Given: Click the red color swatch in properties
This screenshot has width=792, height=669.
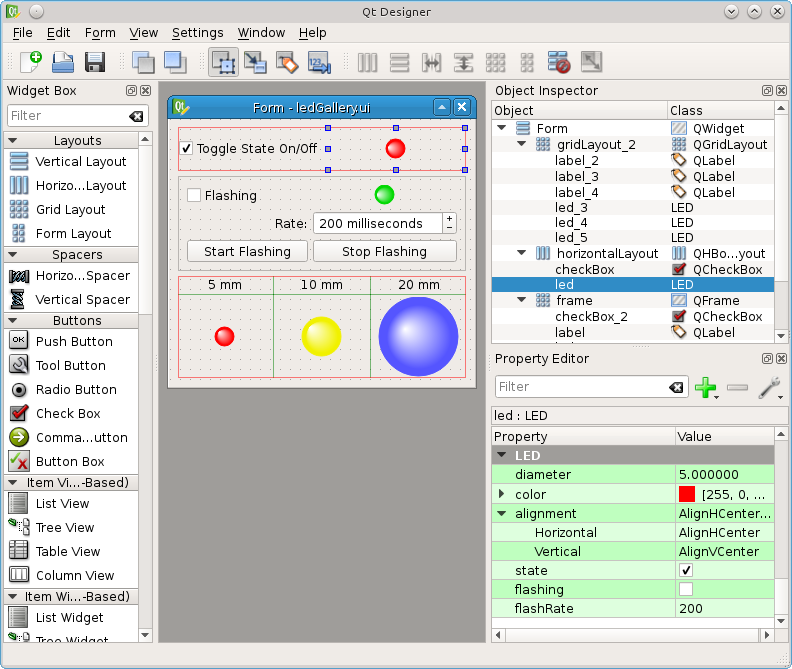Looking at the screenshot, I should (x=687, y=494).
